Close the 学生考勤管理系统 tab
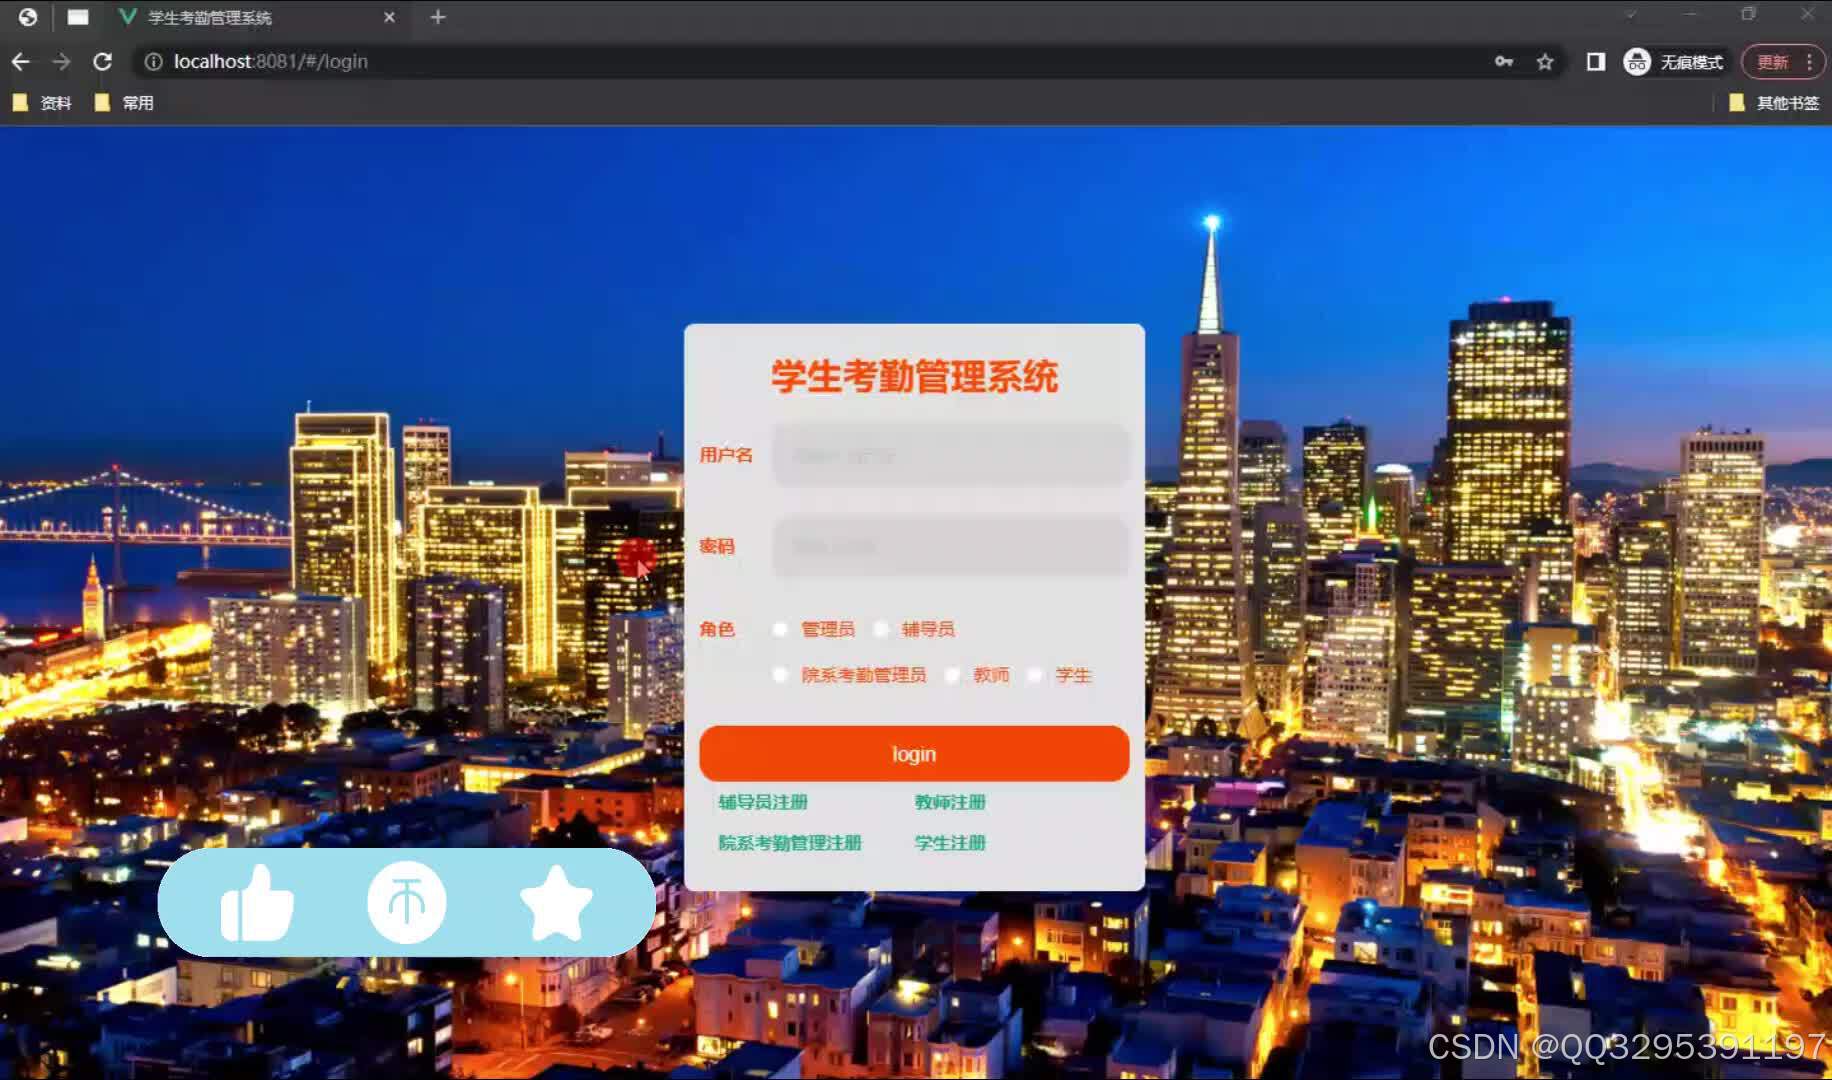The width and height of the screenshot is (1832, 1080). [x=389, y=17]
